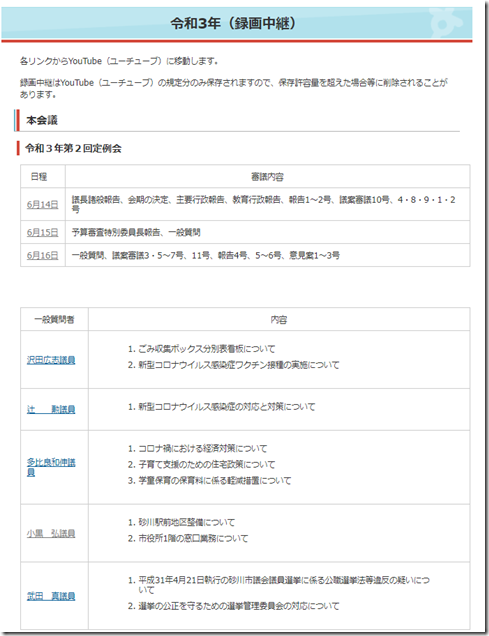Click item 市役所1階の窓口業務について
489x636 pixels.
193,539
